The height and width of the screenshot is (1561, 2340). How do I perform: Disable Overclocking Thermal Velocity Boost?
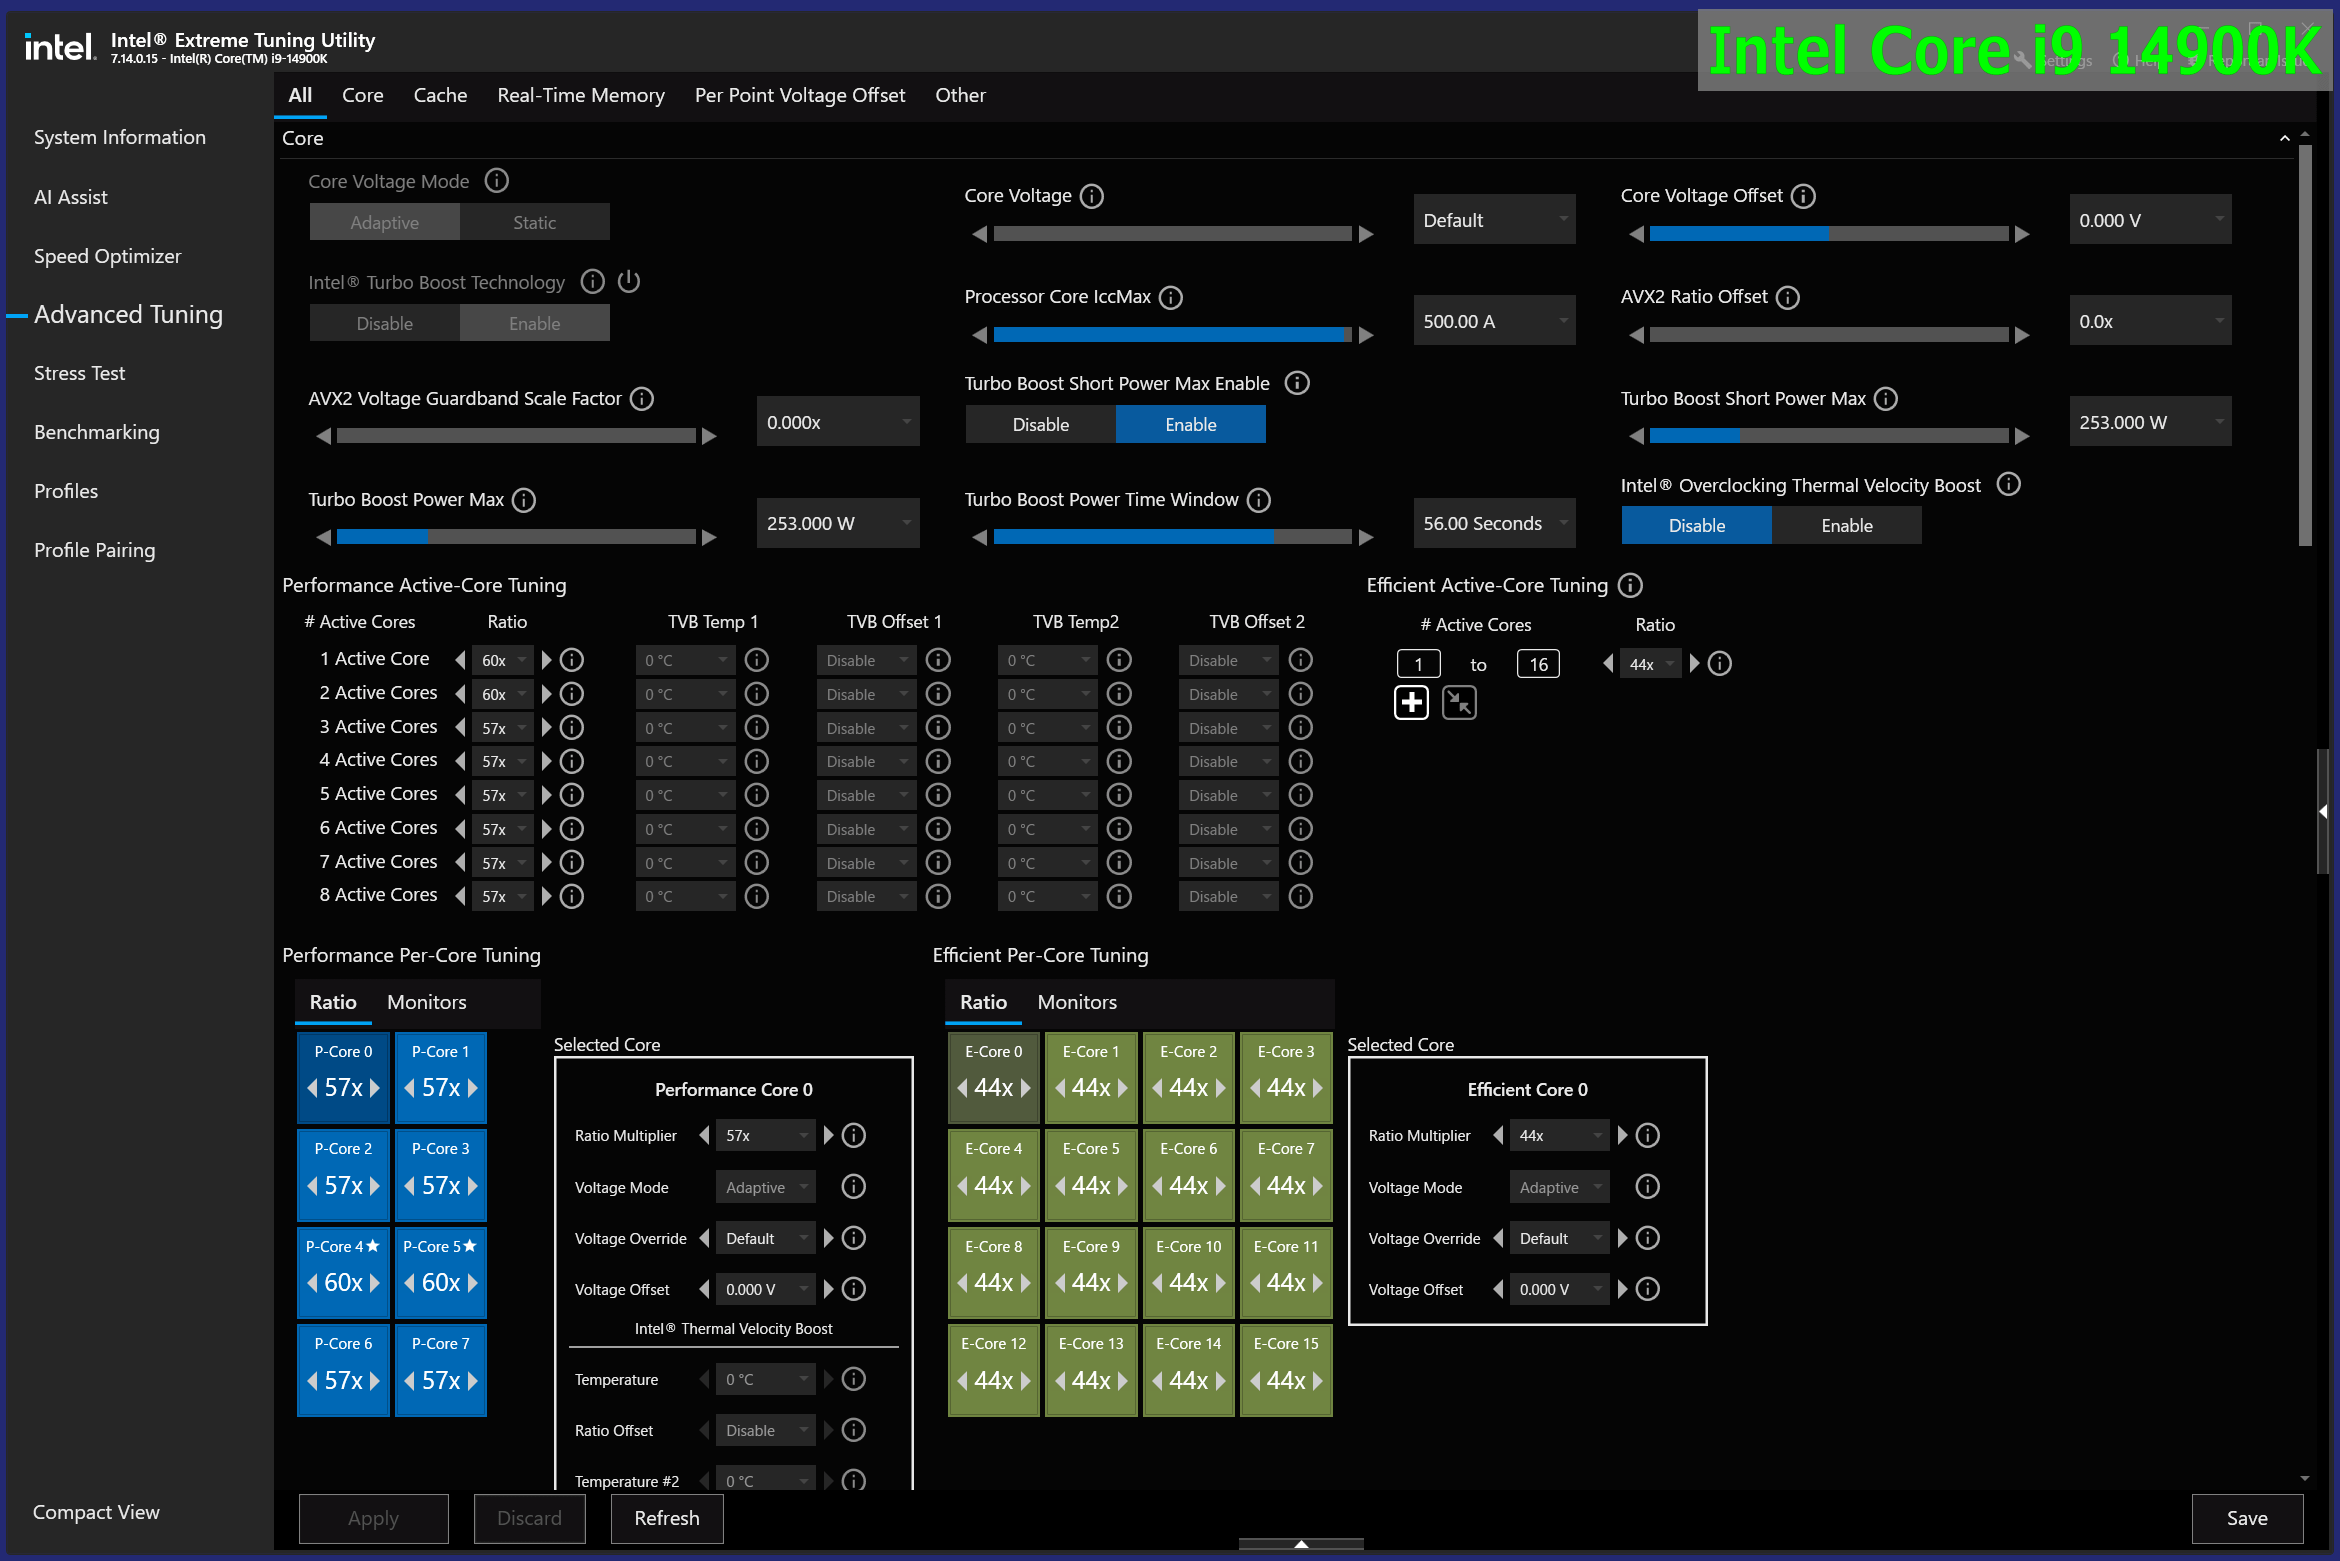coord(1697,525)
